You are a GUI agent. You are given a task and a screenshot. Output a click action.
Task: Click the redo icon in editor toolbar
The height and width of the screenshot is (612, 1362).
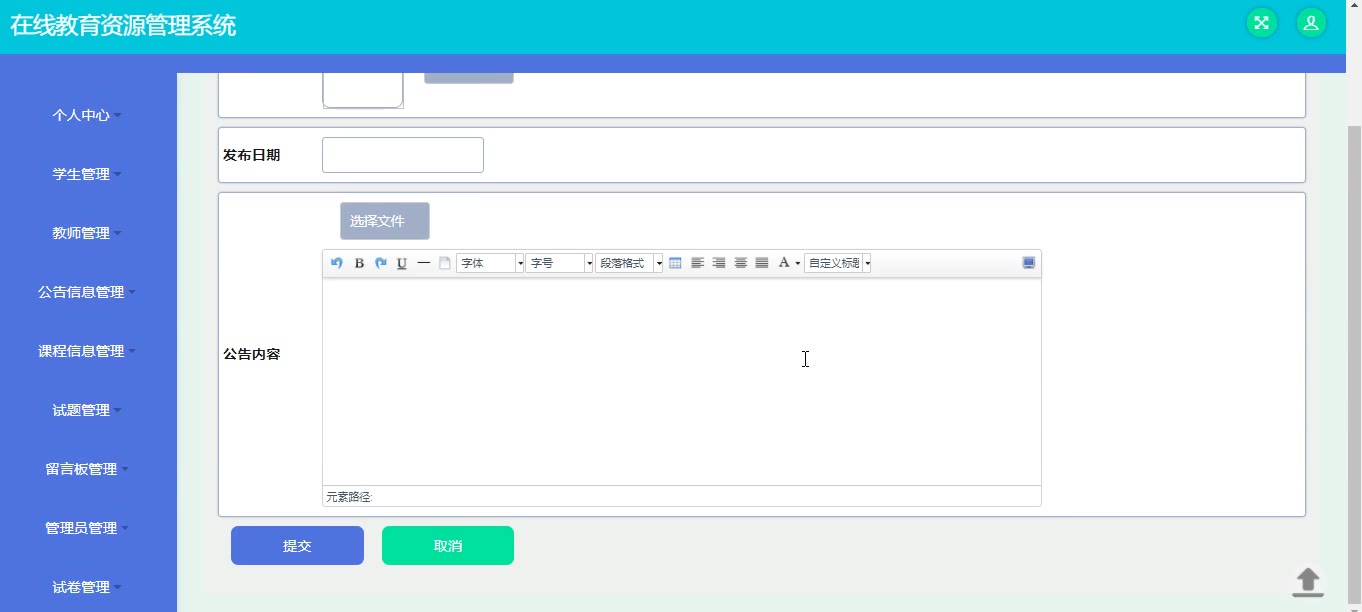381,263
